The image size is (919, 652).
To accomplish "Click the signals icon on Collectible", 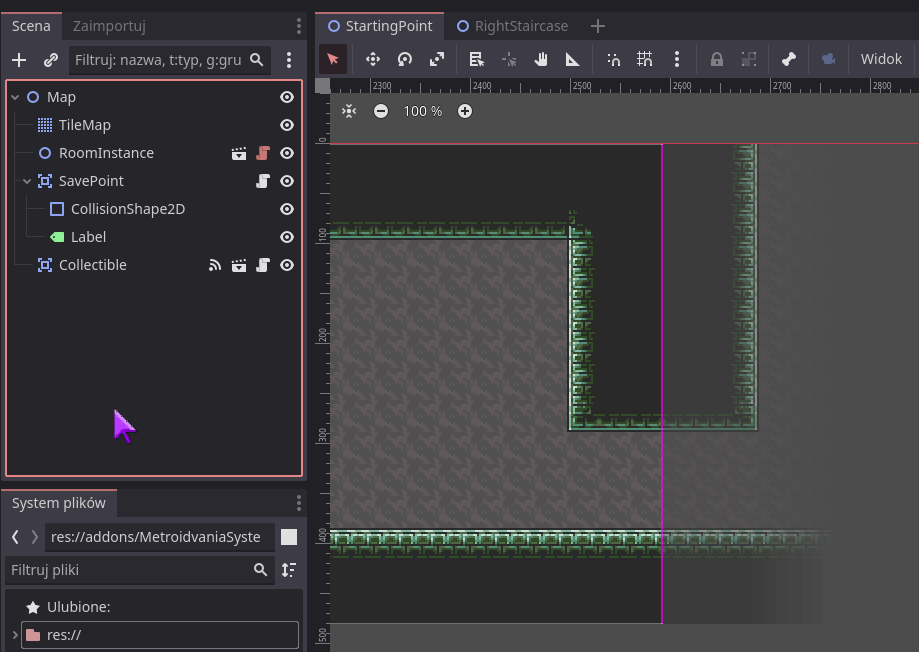I will [x=214, y=265].
